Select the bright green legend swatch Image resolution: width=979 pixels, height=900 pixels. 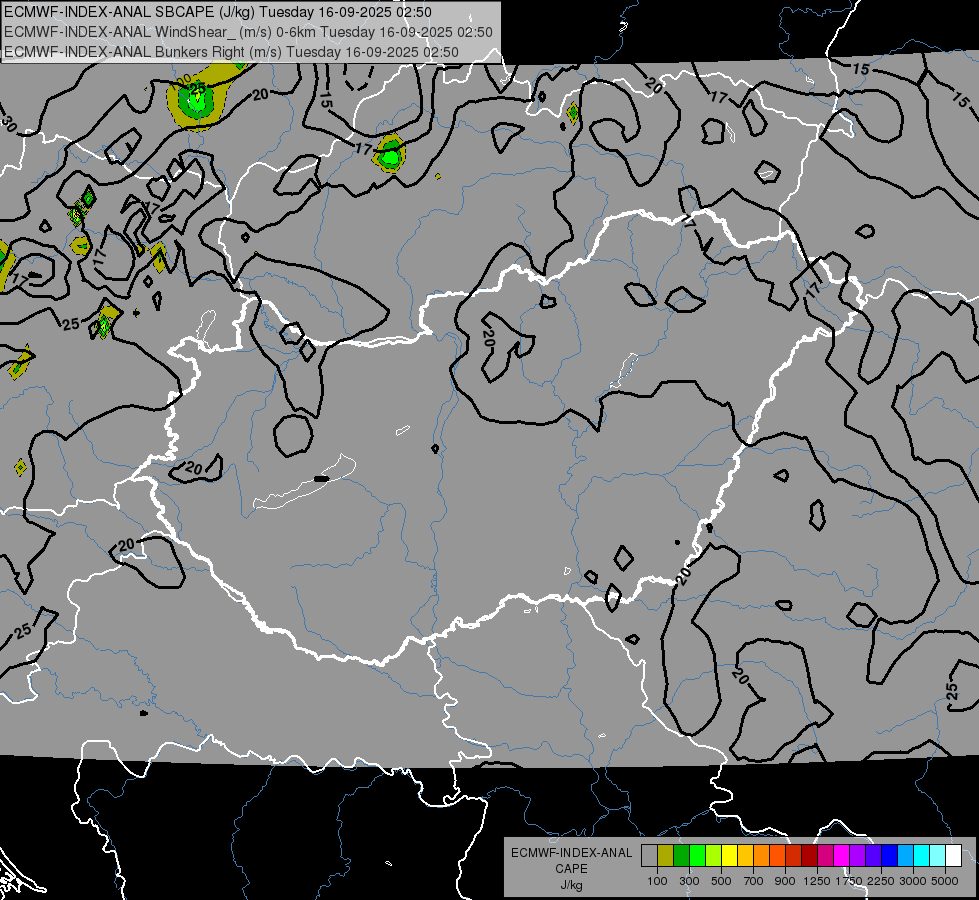697,856
